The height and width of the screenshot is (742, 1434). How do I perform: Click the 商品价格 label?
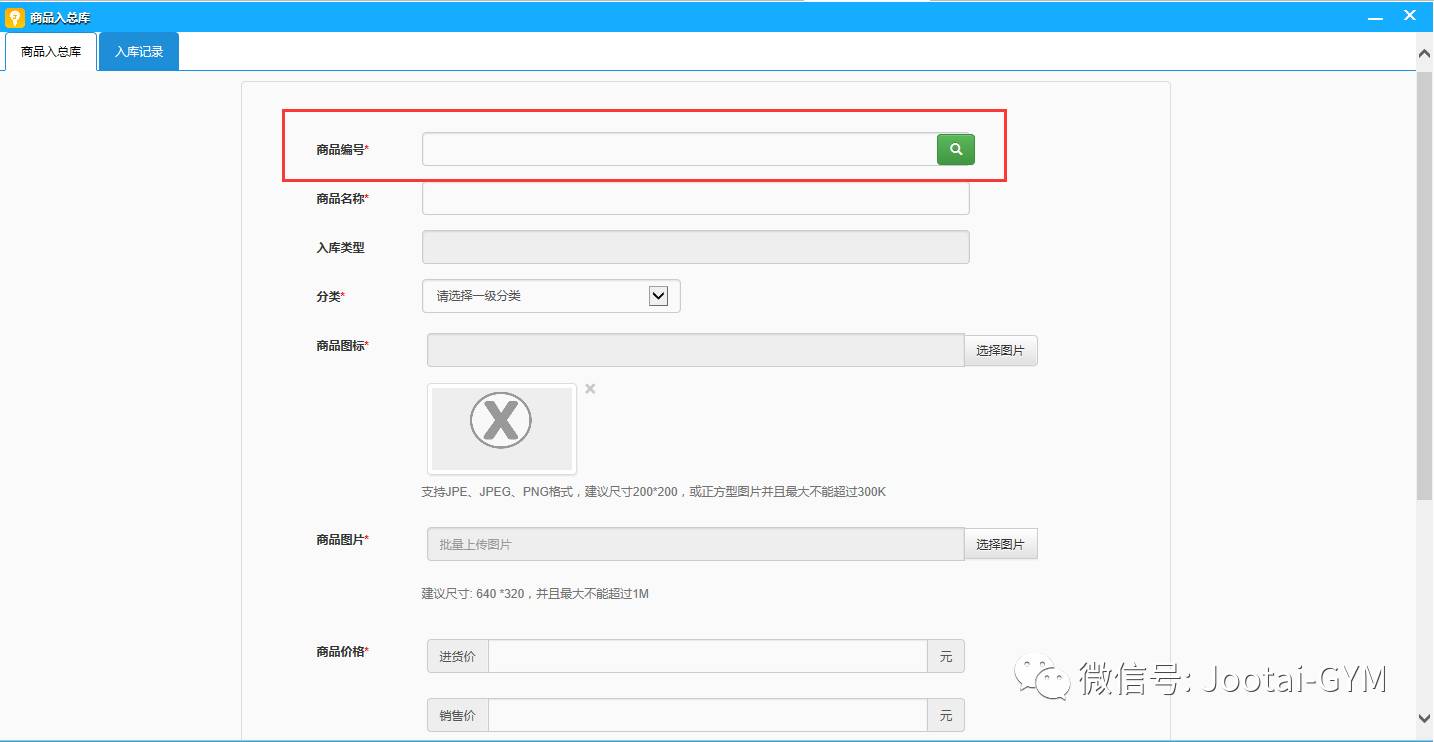tap(342, 651)
